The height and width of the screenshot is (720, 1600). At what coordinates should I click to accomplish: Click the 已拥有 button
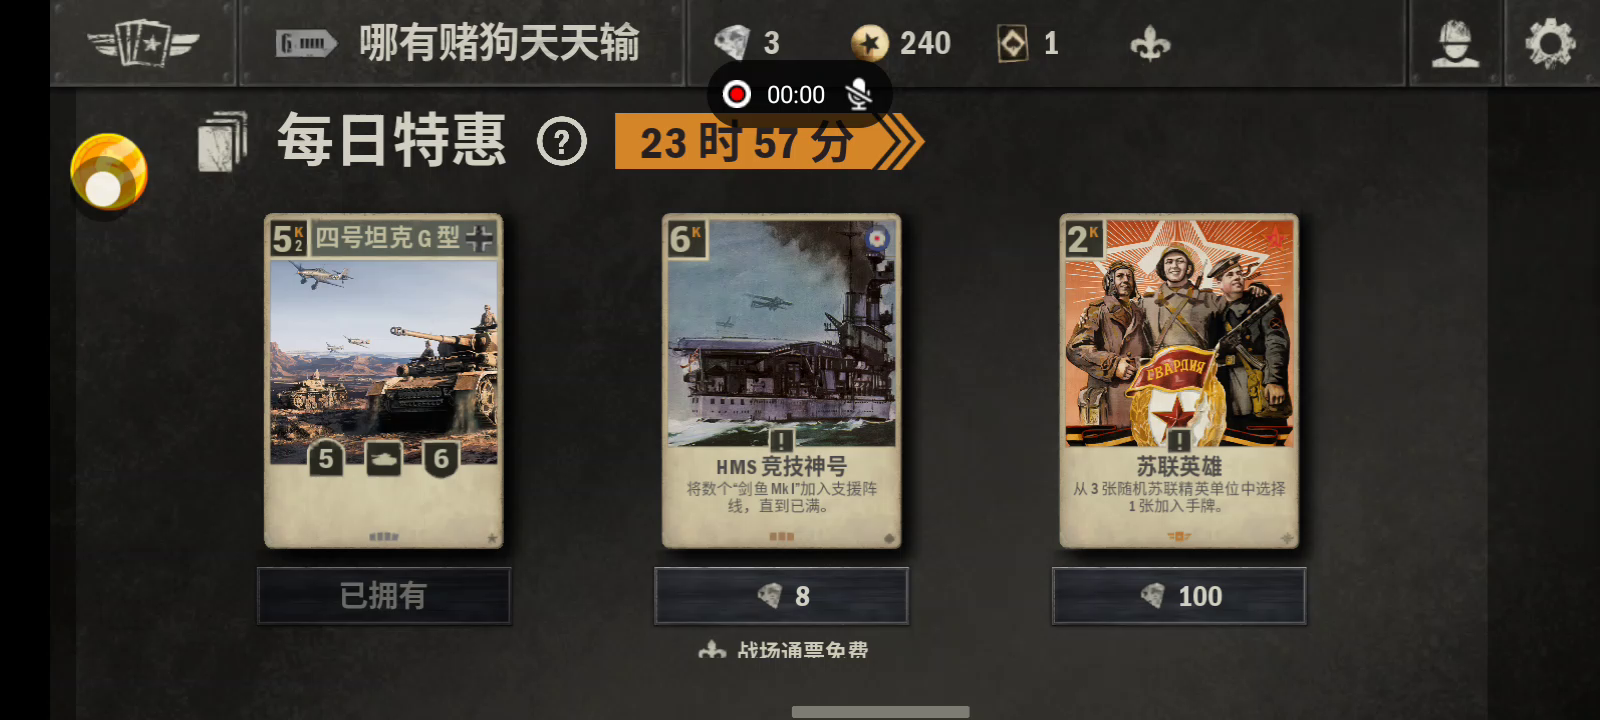[x=384, y=596]
